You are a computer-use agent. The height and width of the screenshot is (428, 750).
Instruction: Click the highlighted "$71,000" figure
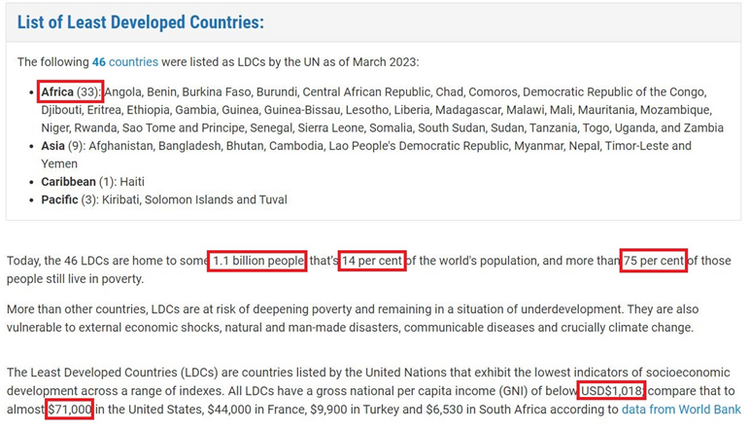coord(70,410)
